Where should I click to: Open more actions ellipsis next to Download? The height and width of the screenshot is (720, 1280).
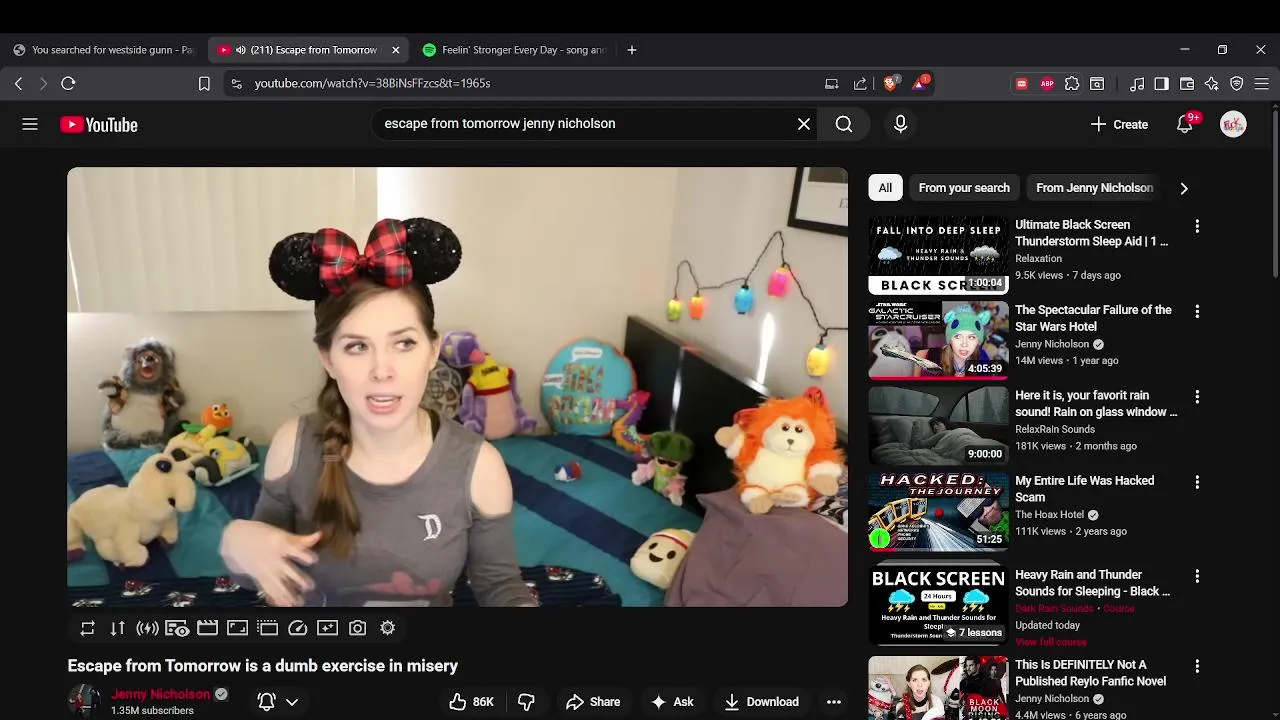834,702
